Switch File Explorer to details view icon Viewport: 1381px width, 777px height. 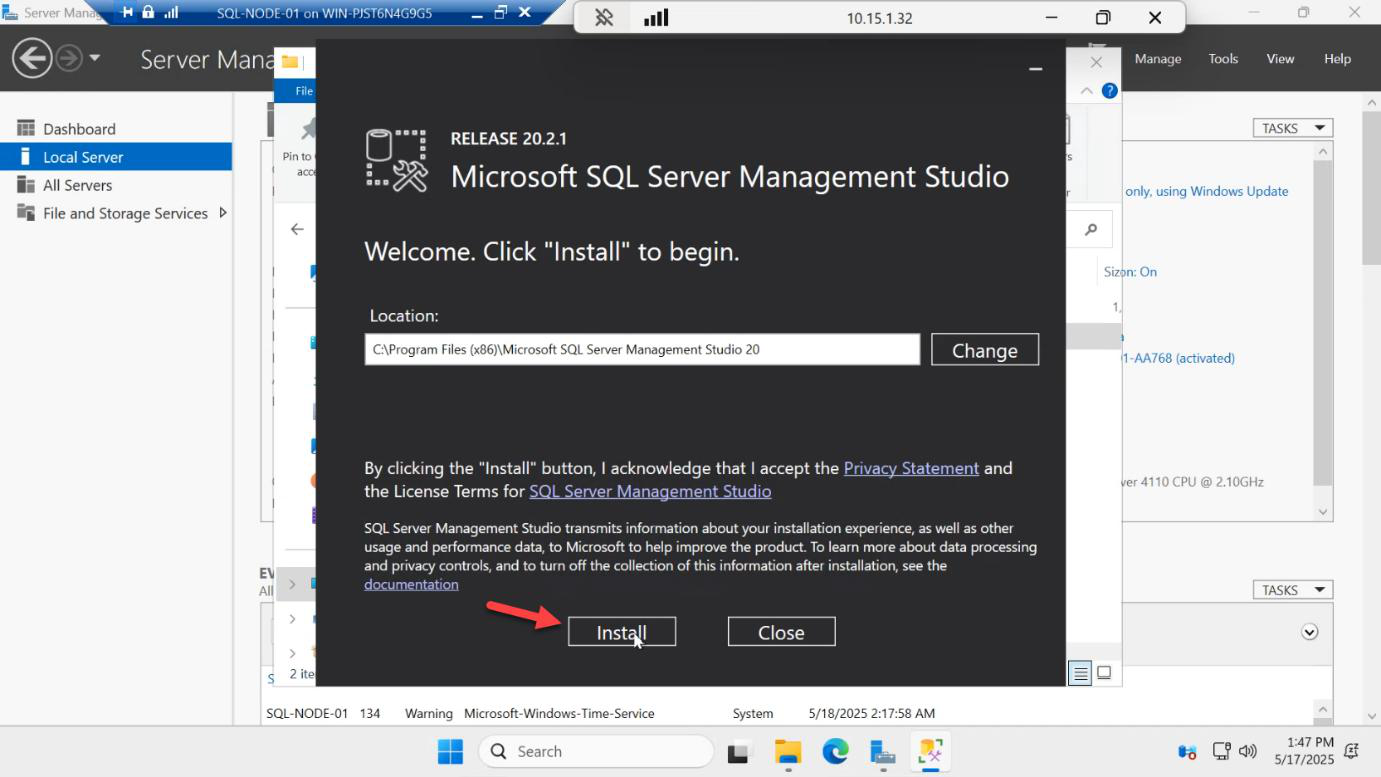pos(1080,673)
